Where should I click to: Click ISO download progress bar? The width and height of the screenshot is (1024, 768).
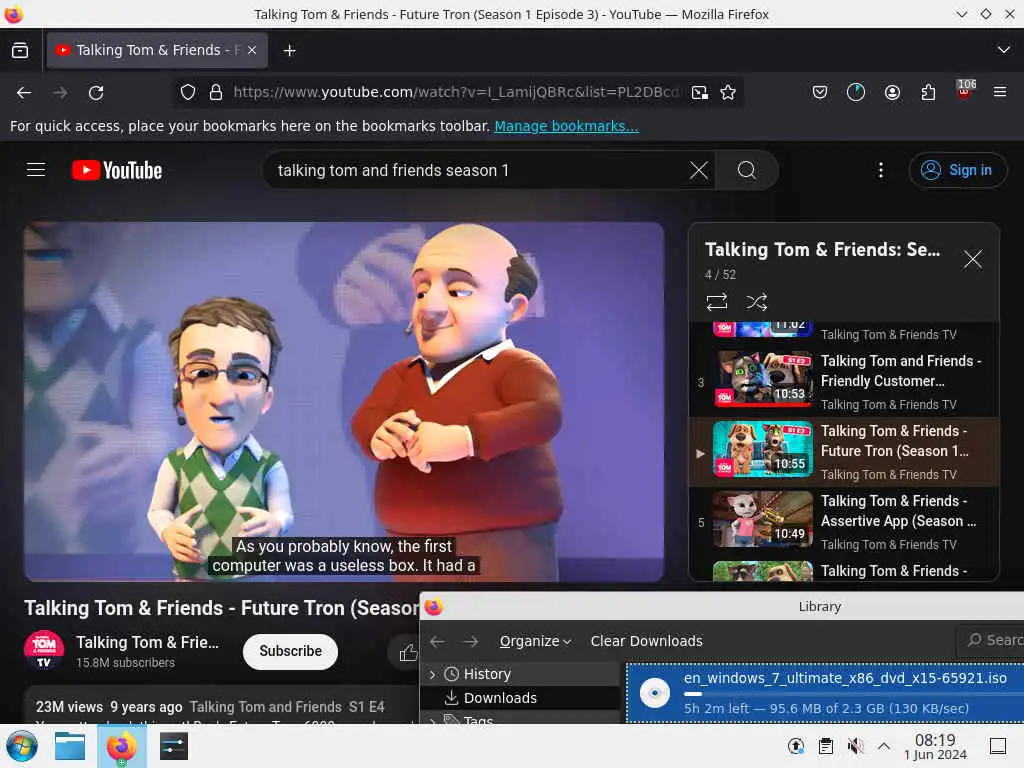point(854,694)
